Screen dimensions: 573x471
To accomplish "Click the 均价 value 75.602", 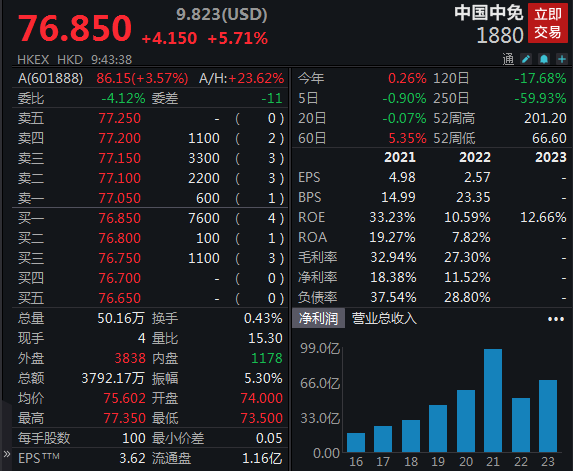I will (125, 398).
